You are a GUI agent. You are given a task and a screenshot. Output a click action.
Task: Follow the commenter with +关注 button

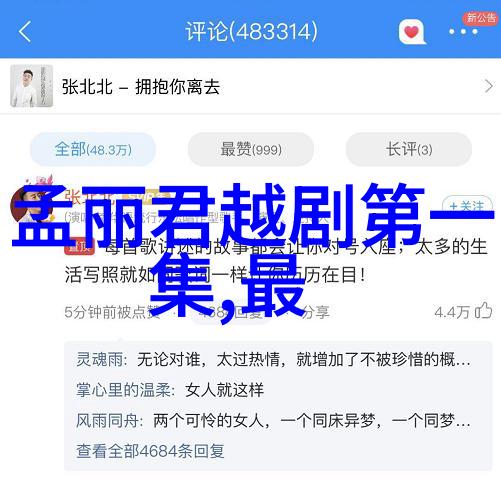467,207
